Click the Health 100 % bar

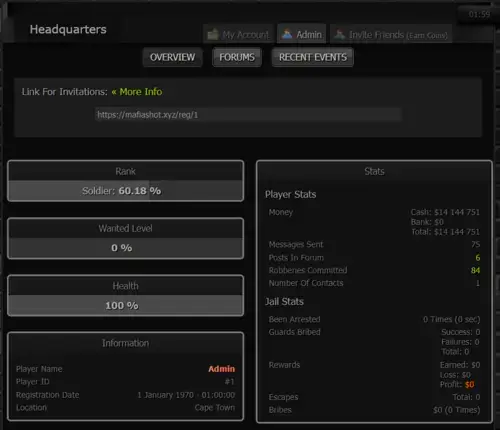click(x=126, y=305)
